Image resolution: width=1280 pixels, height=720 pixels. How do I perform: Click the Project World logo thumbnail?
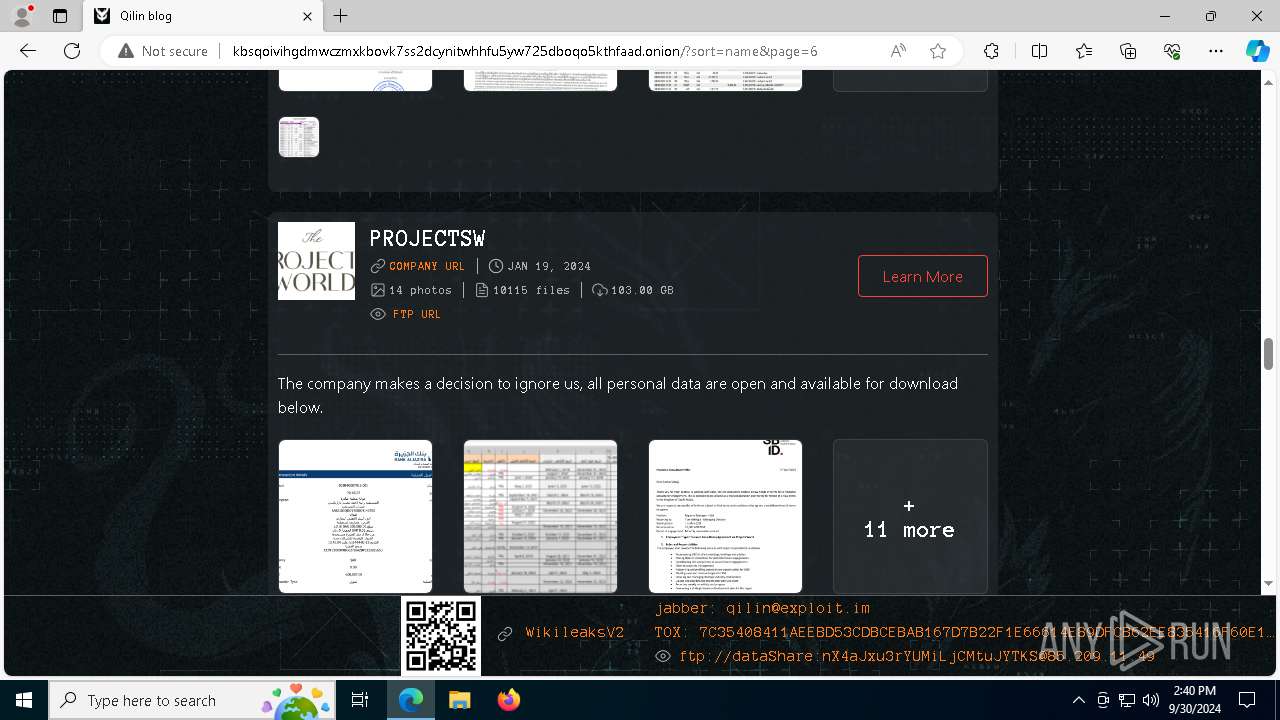[316, 261]
